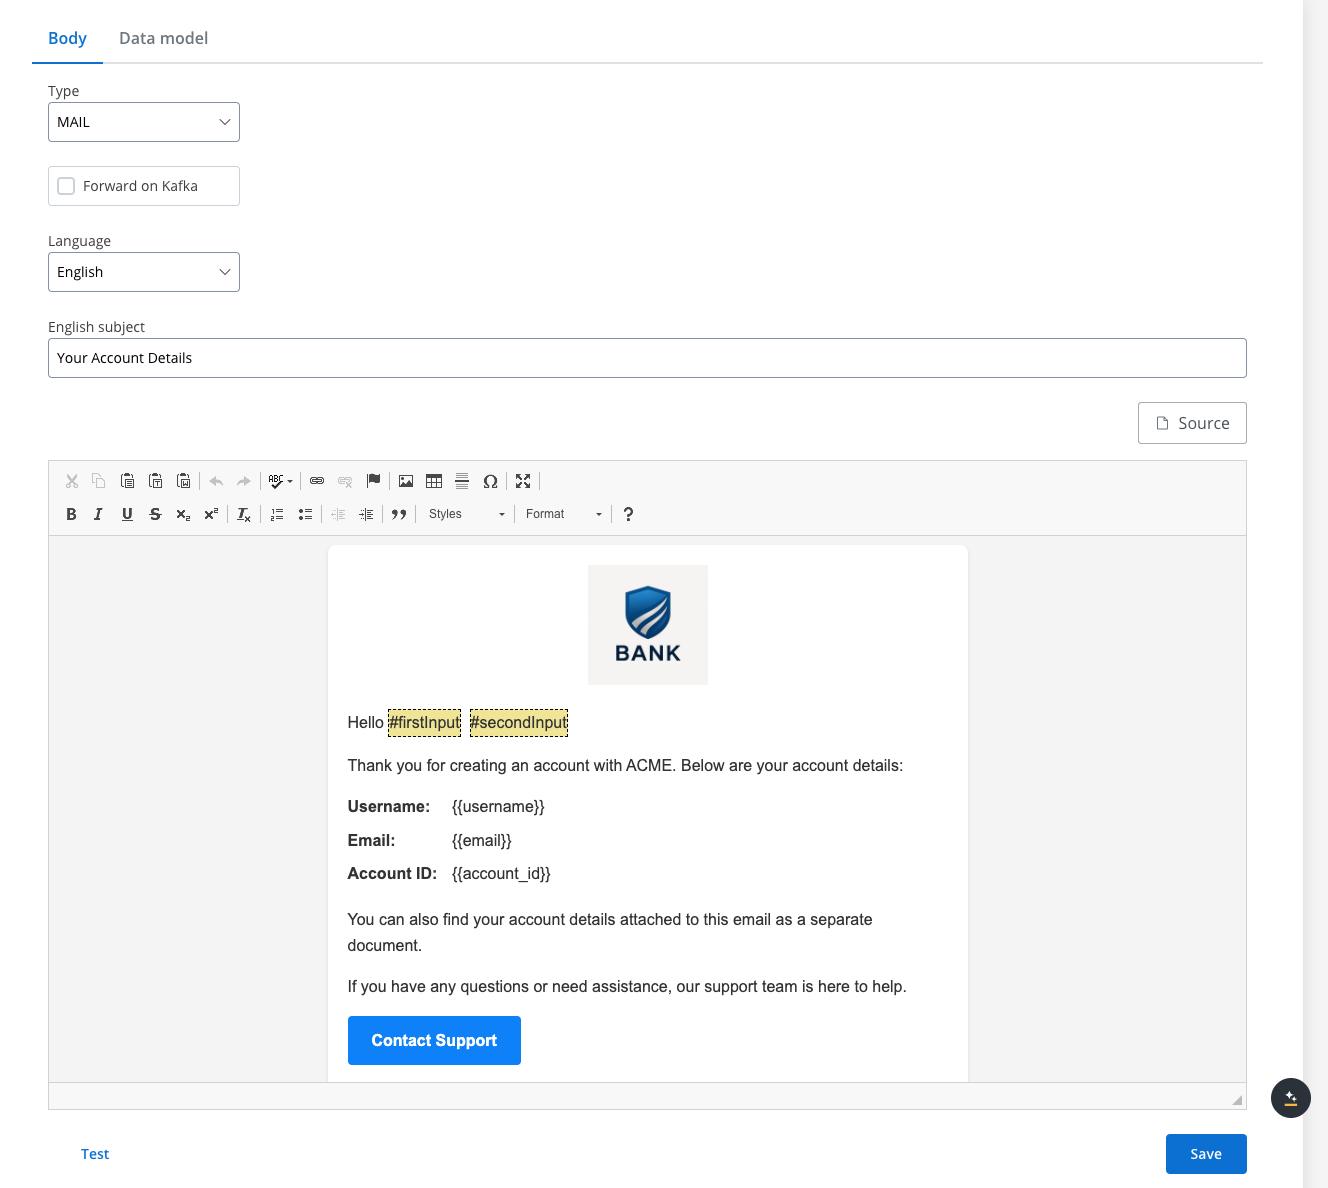Insert a link with the chain icon

(x=317, y=481)
